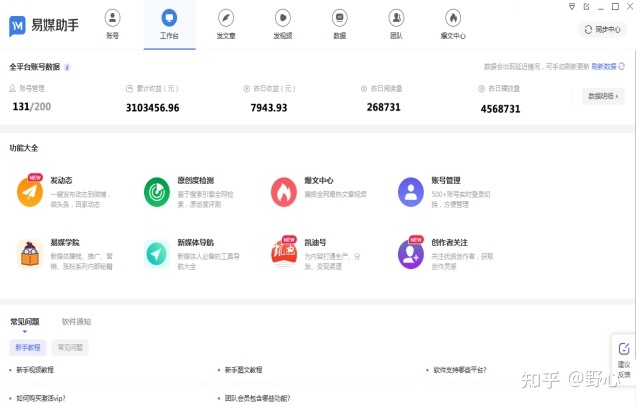Click the 功能大全 section heading
This screenshot has height=405, width=637.
point(24,148)
